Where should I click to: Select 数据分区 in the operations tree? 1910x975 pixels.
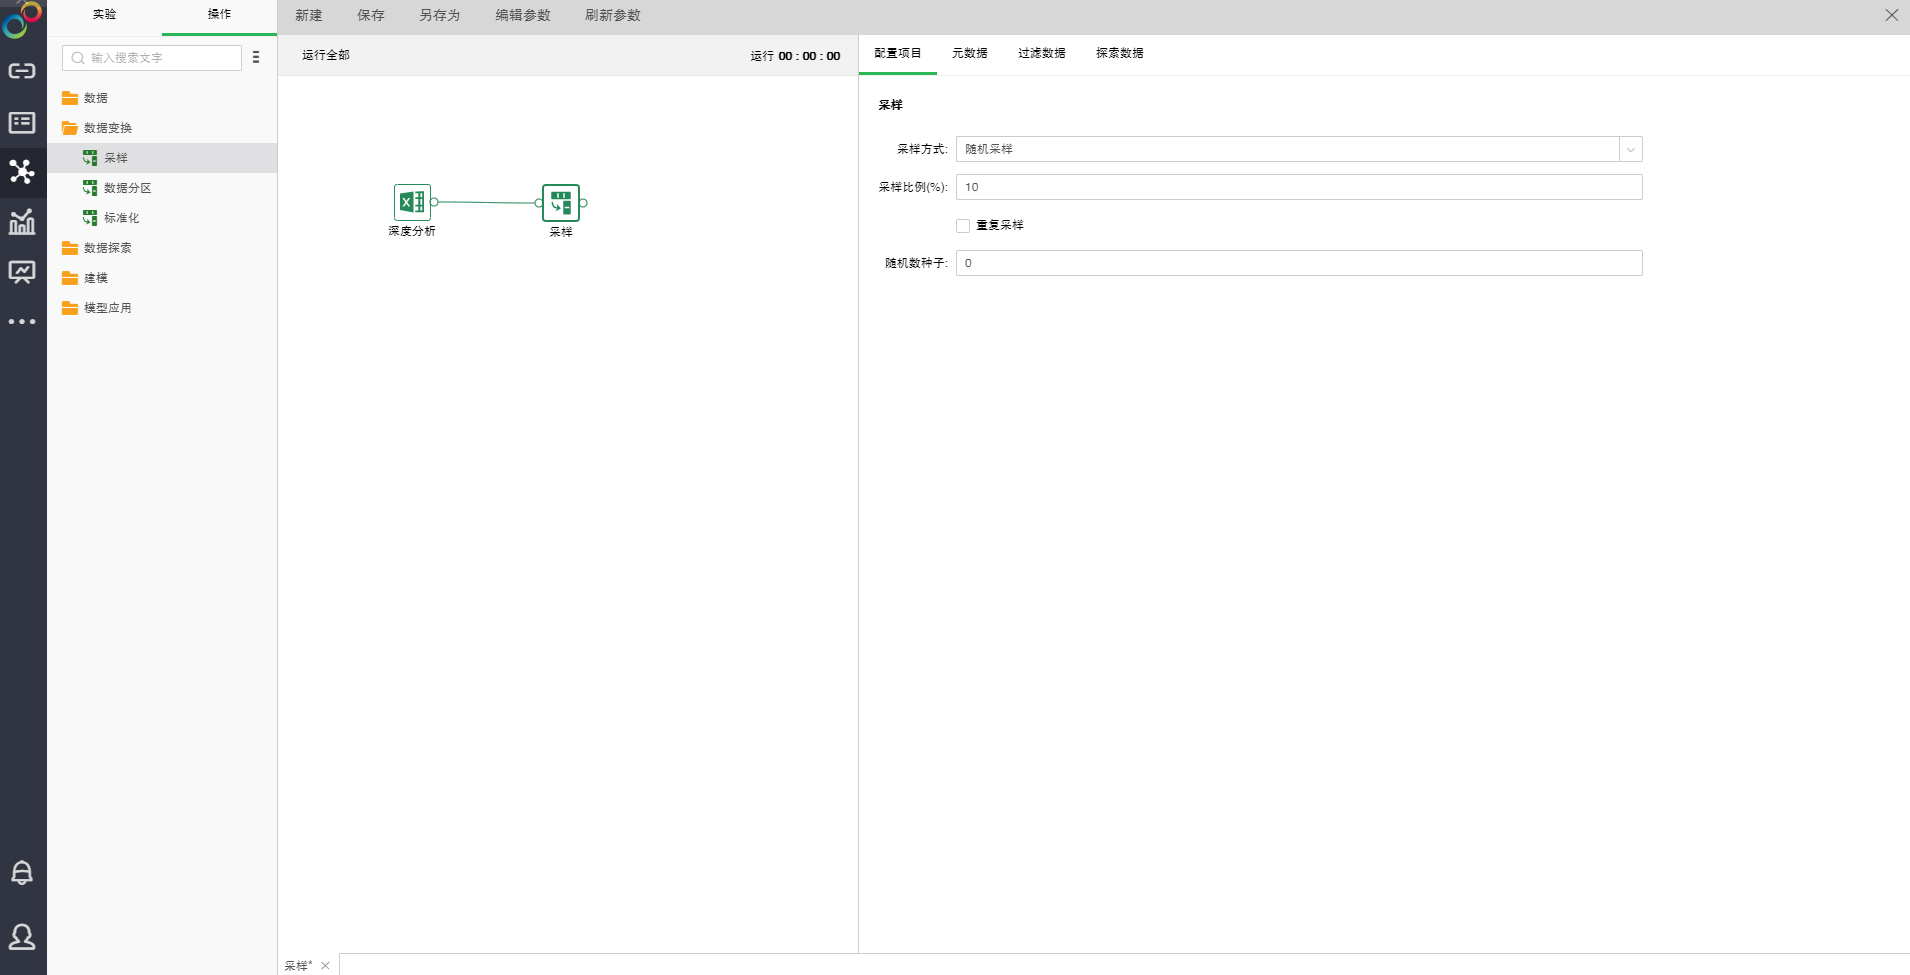pos(127,188)
